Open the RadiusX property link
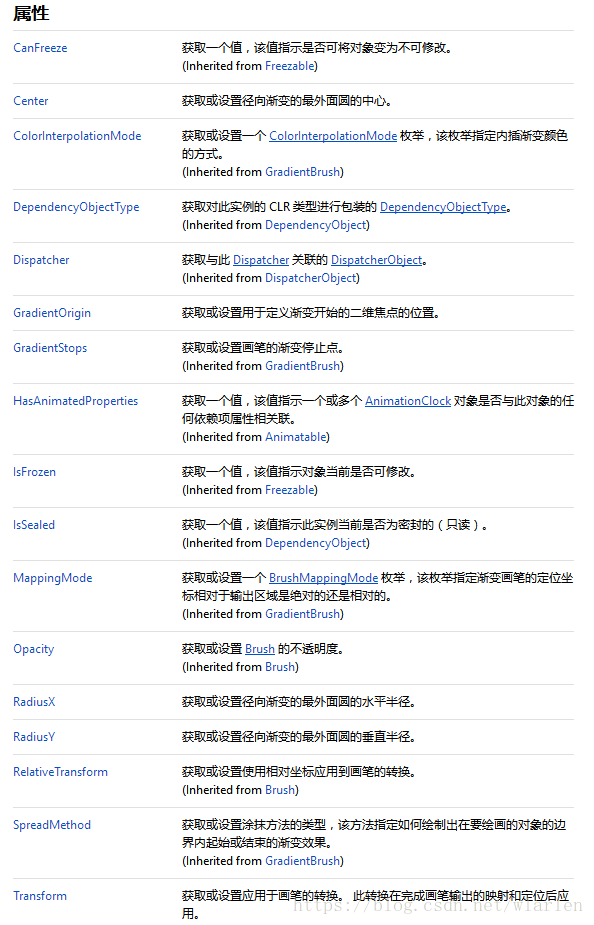Viewport: 594px width, 925px height. (34, 701)
